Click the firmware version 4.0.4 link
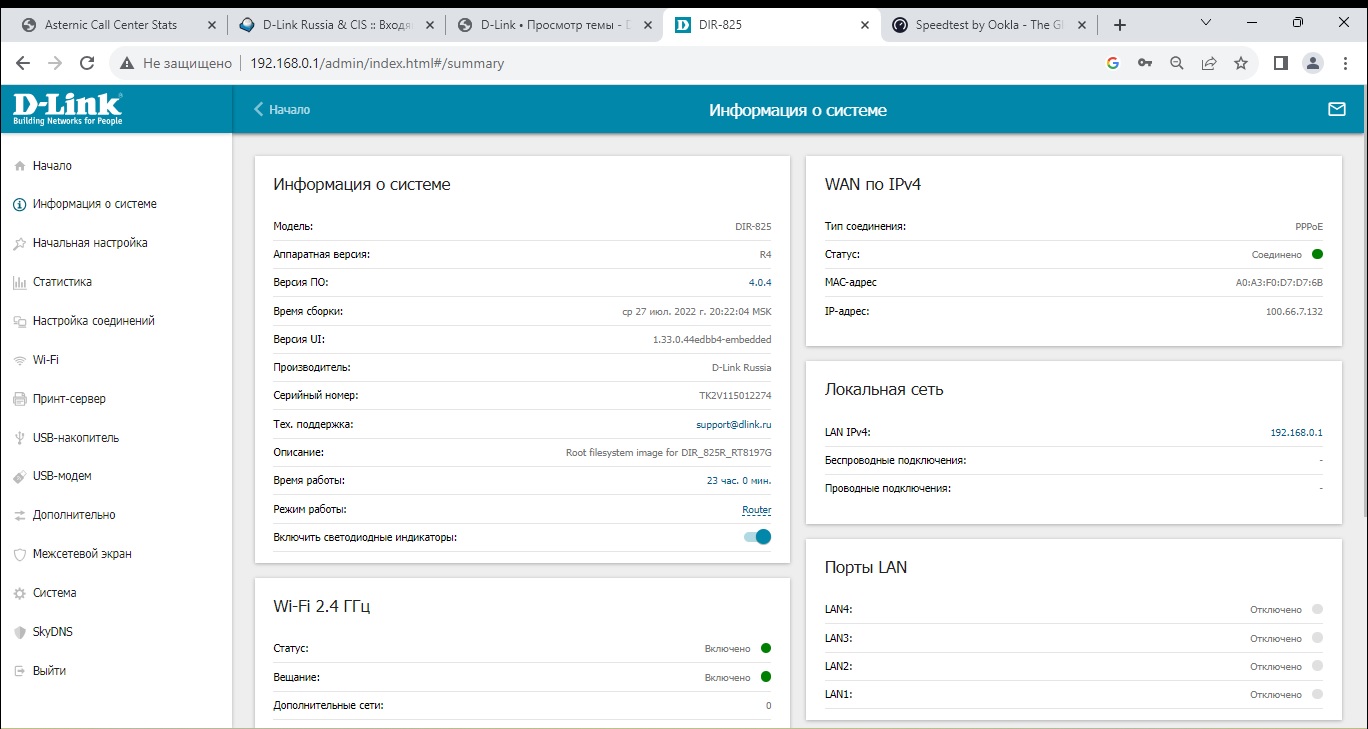The width and height of the screenshot is (1368, 729). coord(760,282)
